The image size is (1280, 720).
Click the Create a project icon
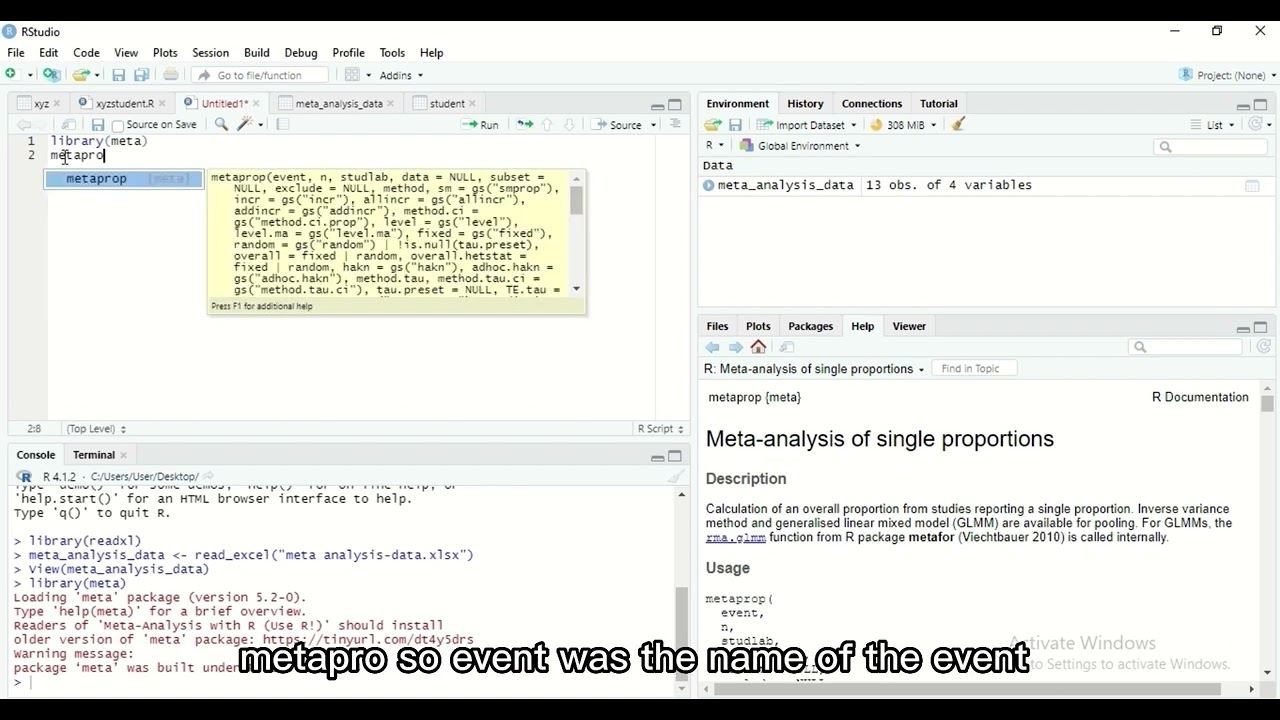[x=51, y=75]
